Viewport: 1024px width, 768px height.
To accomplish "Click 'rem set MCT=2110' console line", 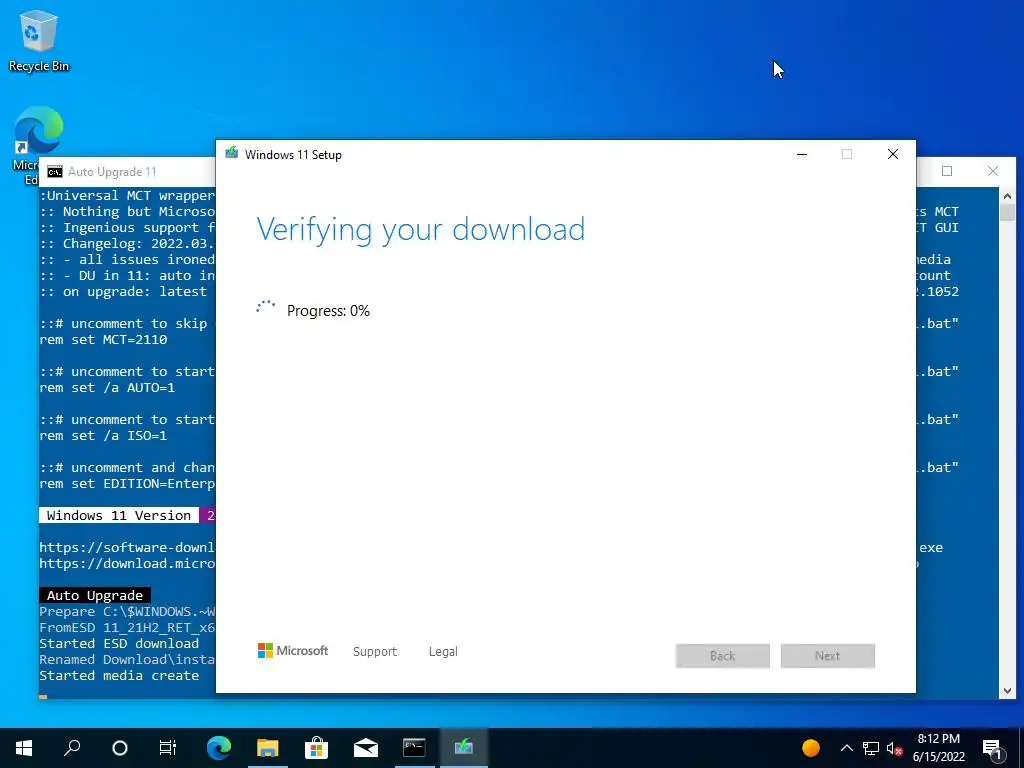I will 103,340.
